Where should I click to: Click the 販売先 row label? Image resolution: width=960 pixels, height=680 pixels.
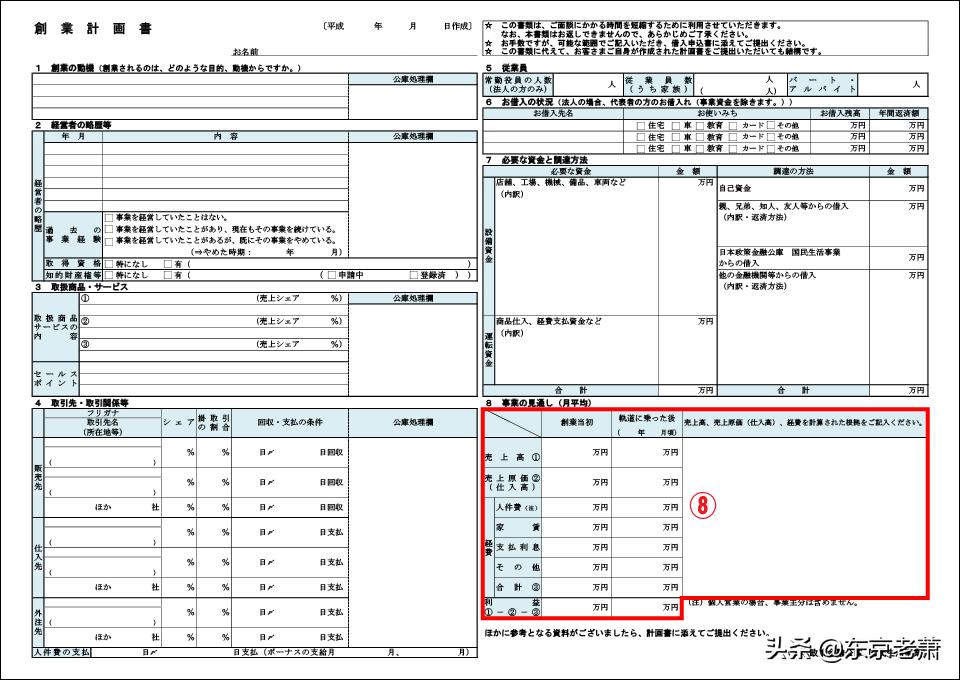click(x=39, y=477)
